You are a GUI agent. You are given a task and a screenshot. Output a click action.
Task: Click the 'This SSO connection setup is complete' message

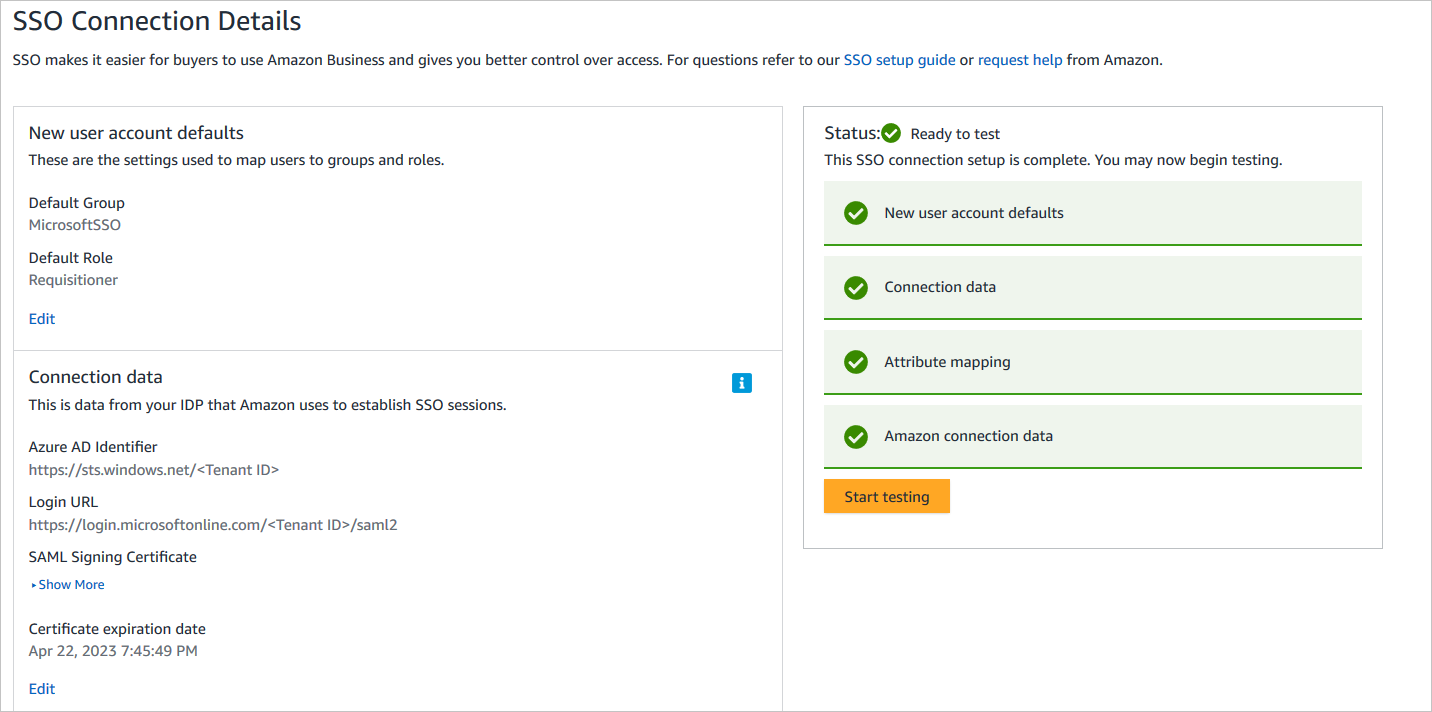1053,160
